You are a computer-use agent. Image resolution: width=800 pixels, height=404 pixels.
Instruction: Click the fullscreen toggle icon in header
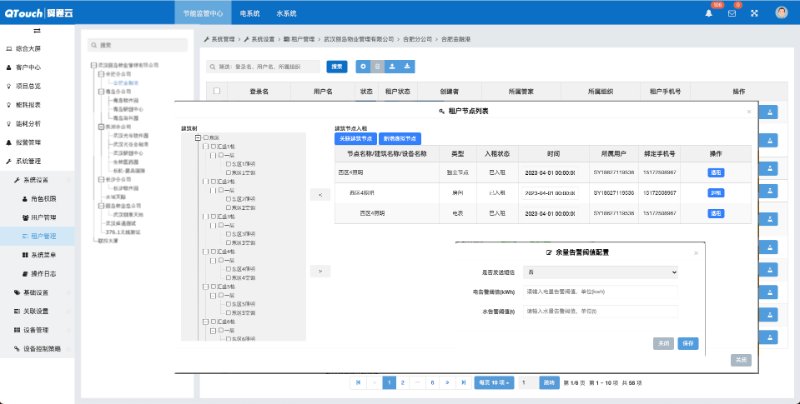[x=755, y=13]
